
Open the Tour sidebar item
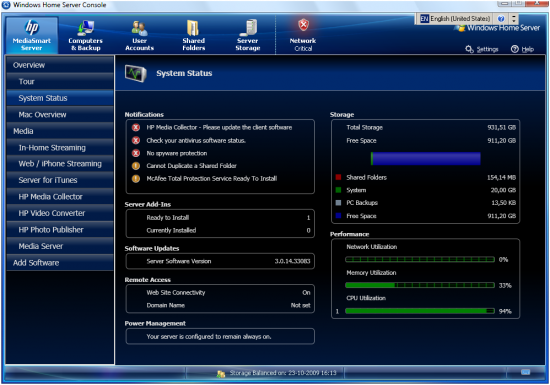pos(60,82)
